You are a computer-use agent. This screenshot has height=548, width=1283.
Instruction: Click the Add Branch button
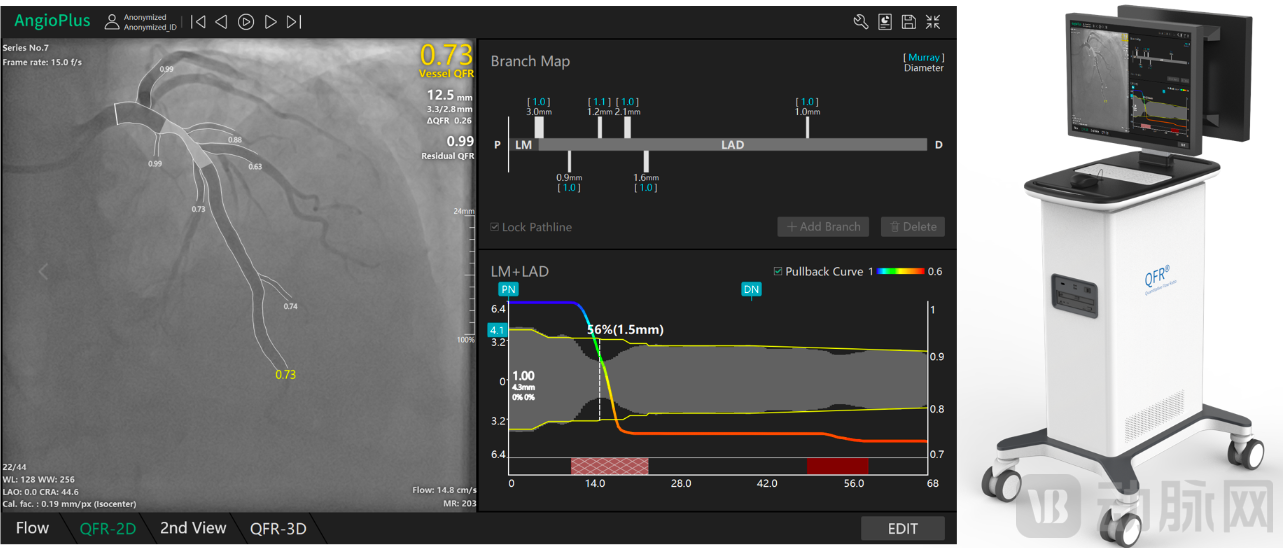coord(823,227)
